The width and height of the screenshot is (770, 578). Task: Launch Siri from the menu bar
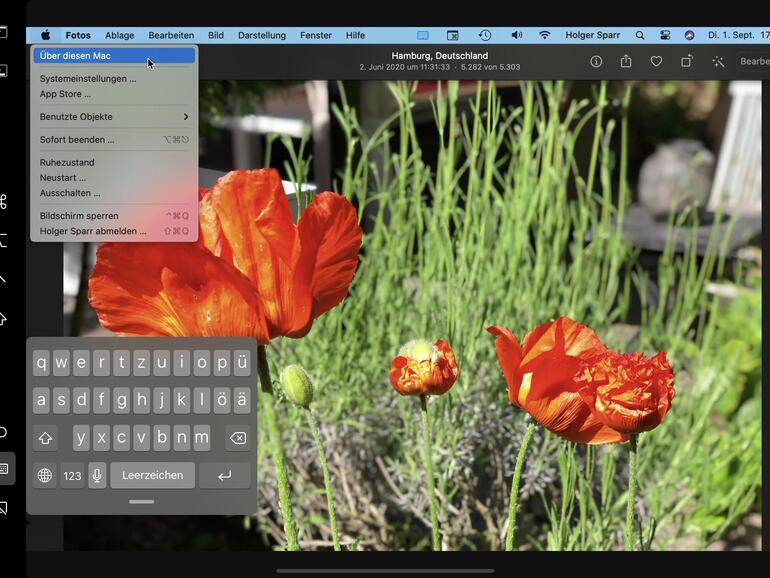(x=689, y=35)
